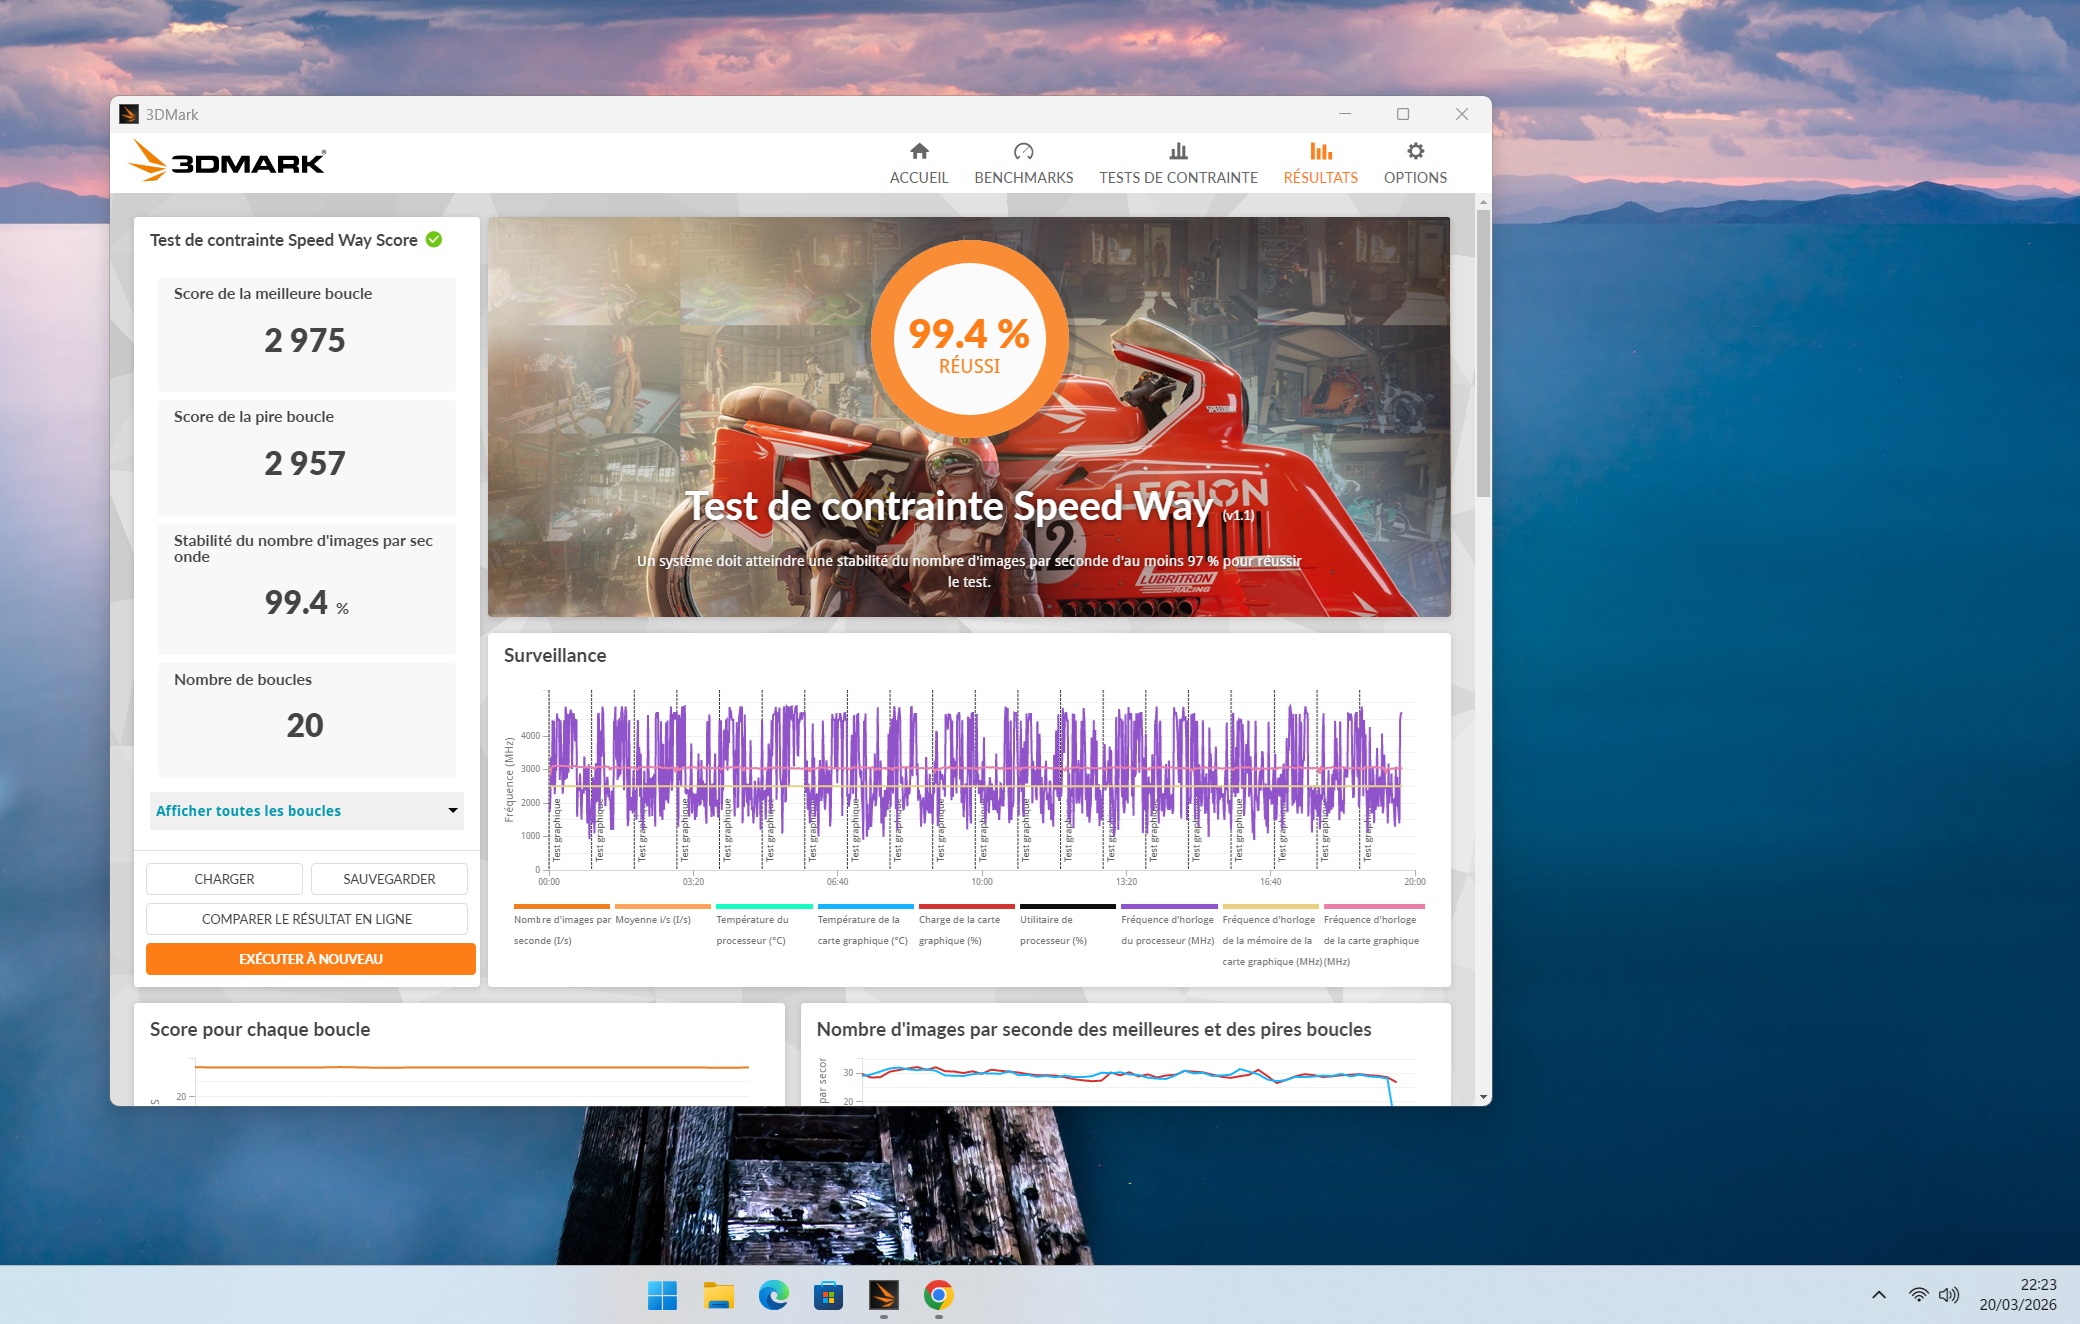Open Google Chrome from the taskbar
Screen dimensions: 2080x1324
pos(938,1296)
